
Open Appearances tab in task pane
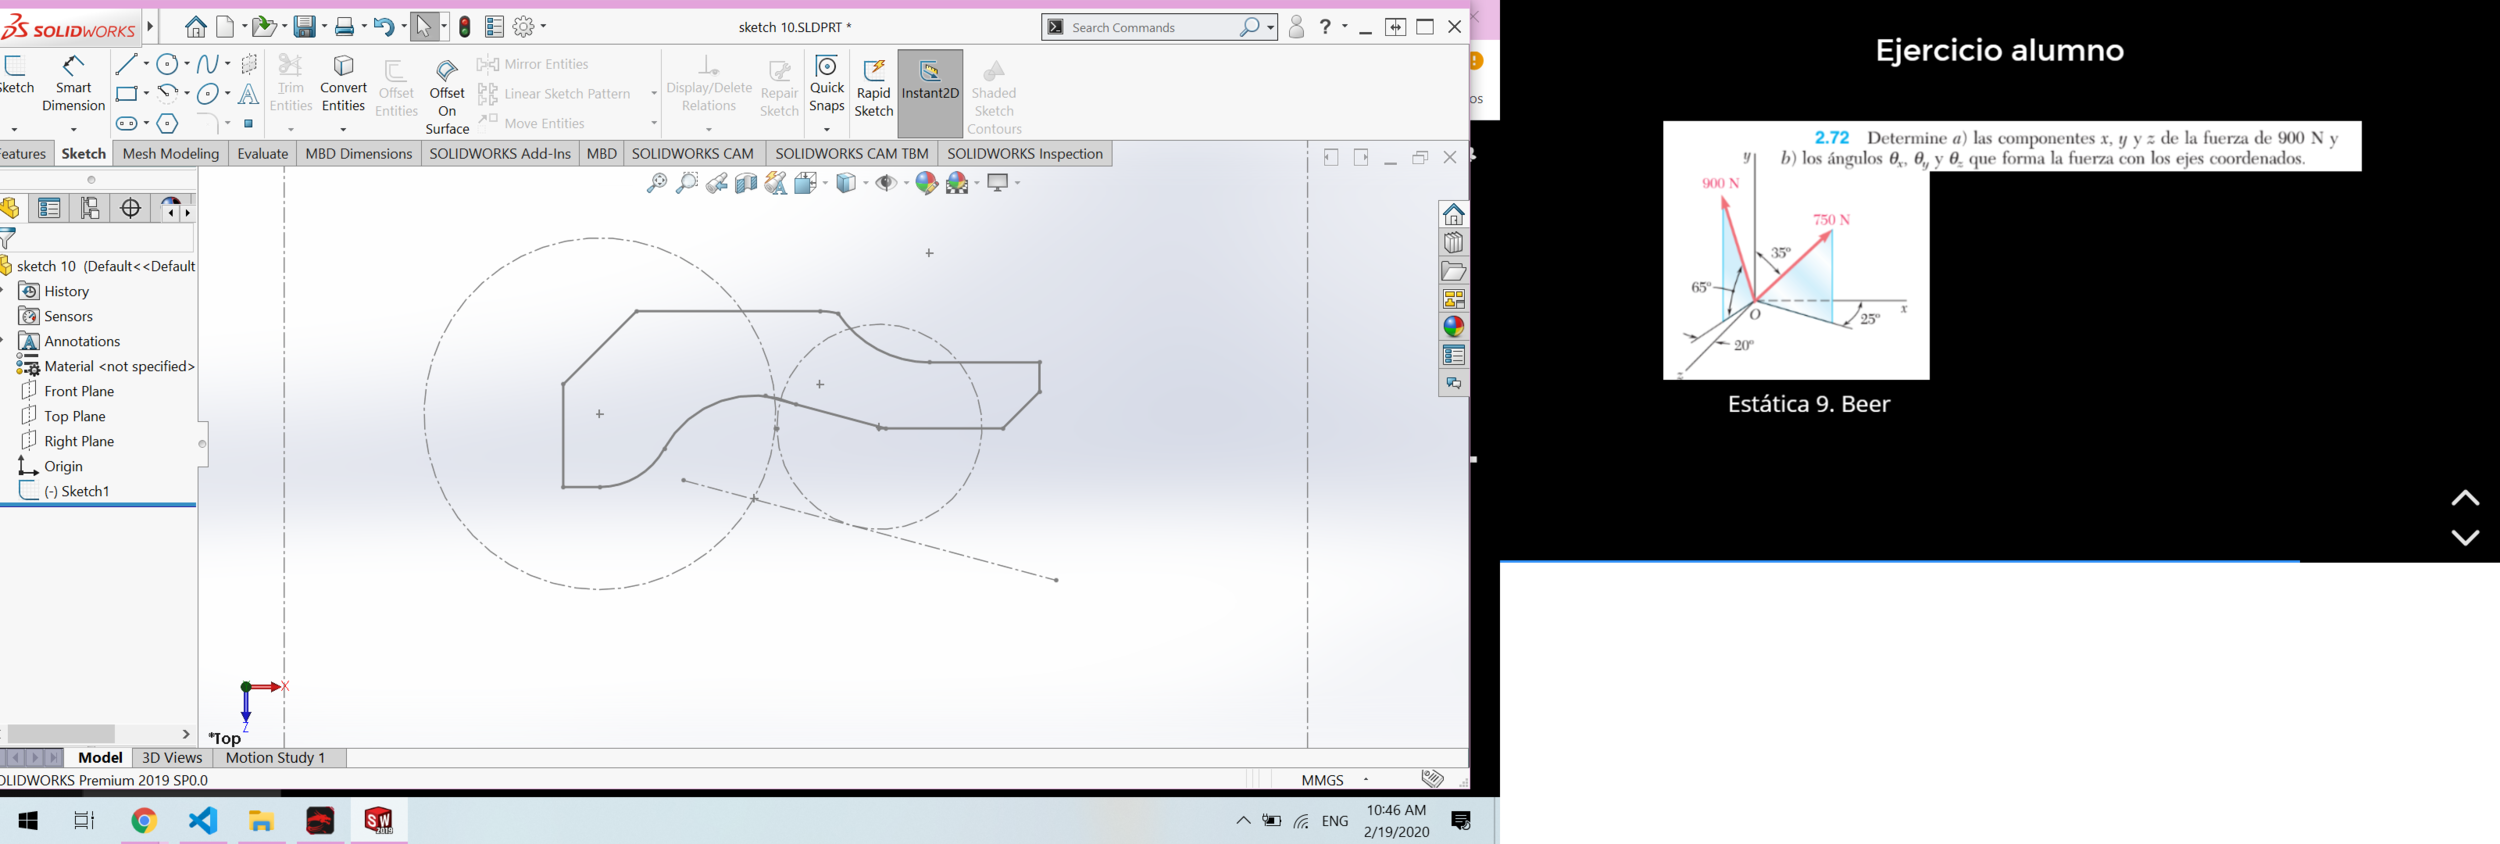tap(1453, 327)
